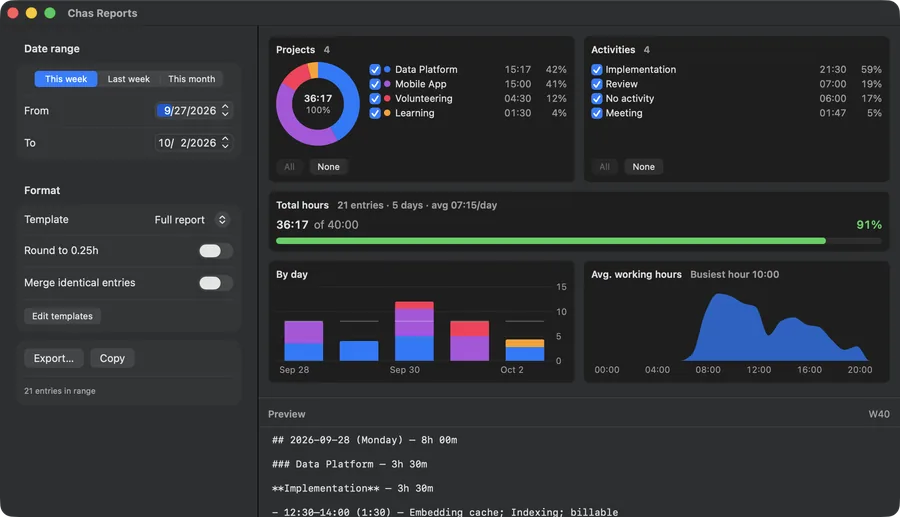Screen dimensions: 900x517
Task: Click All under Projects
Action: [289, 167]
